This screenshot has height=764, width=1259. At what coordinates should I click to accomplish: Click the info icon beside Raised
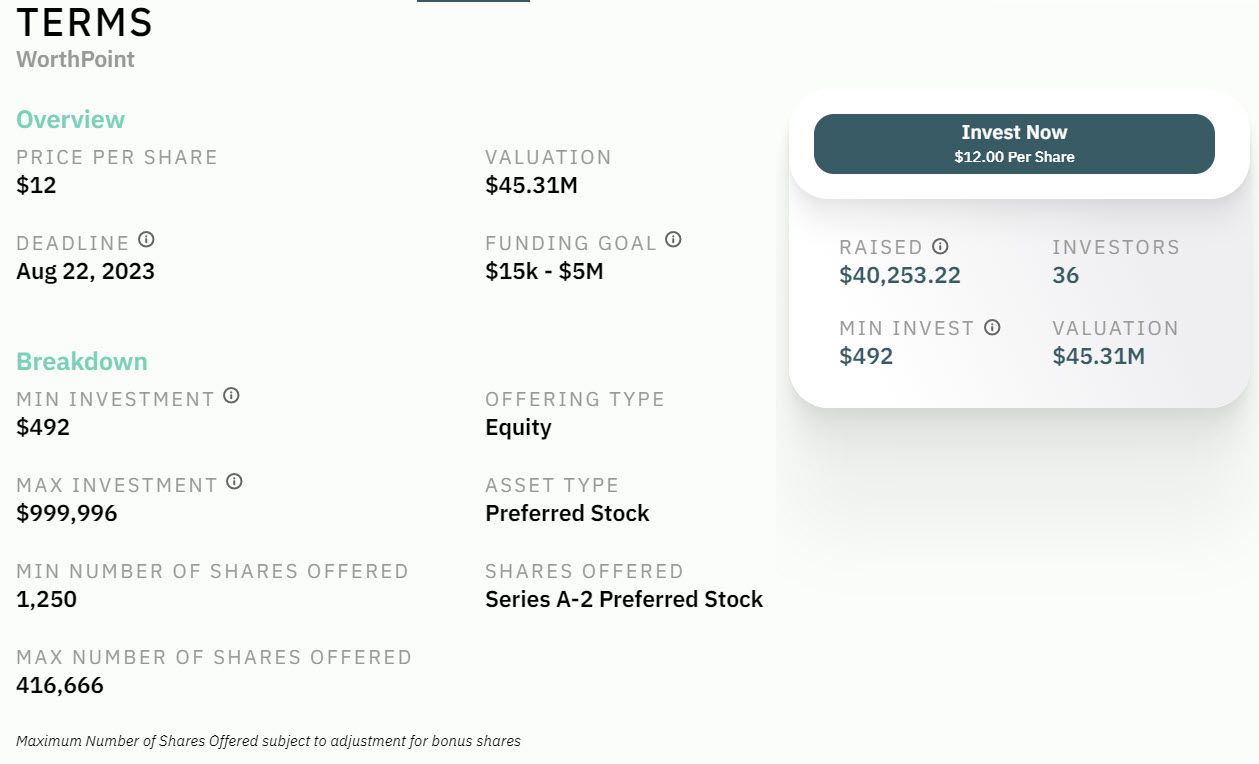(x=940, y=246)
